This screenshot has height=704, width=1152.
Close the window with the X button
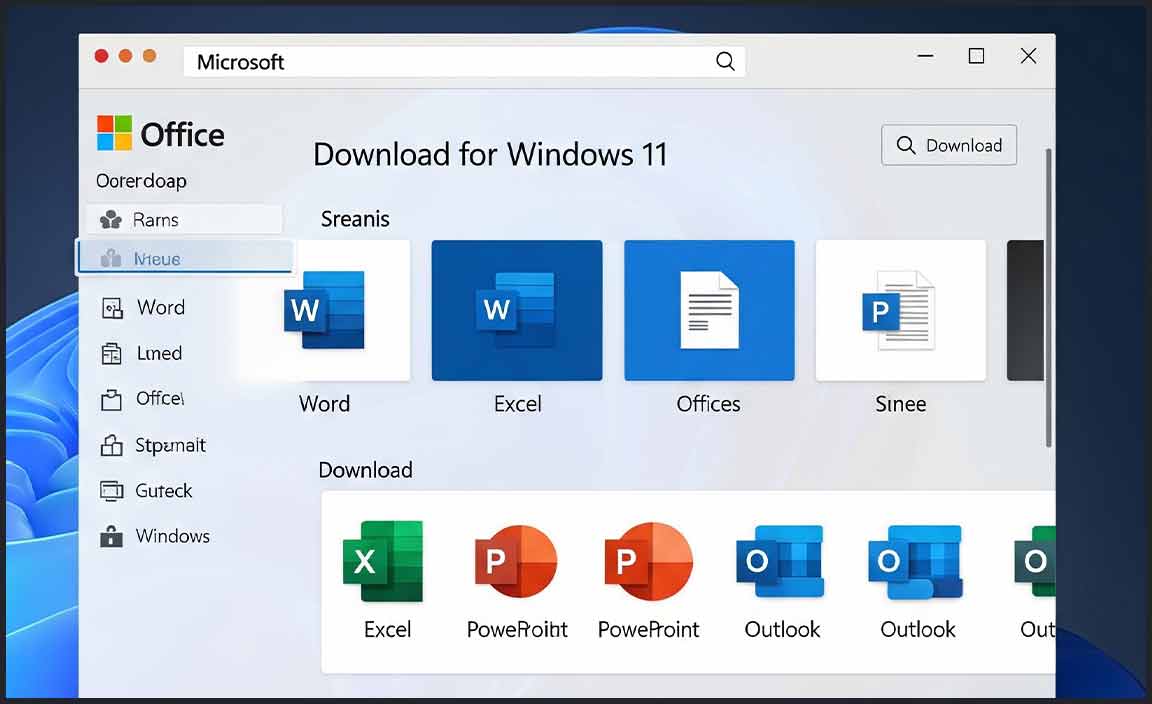pos(1029,56)
